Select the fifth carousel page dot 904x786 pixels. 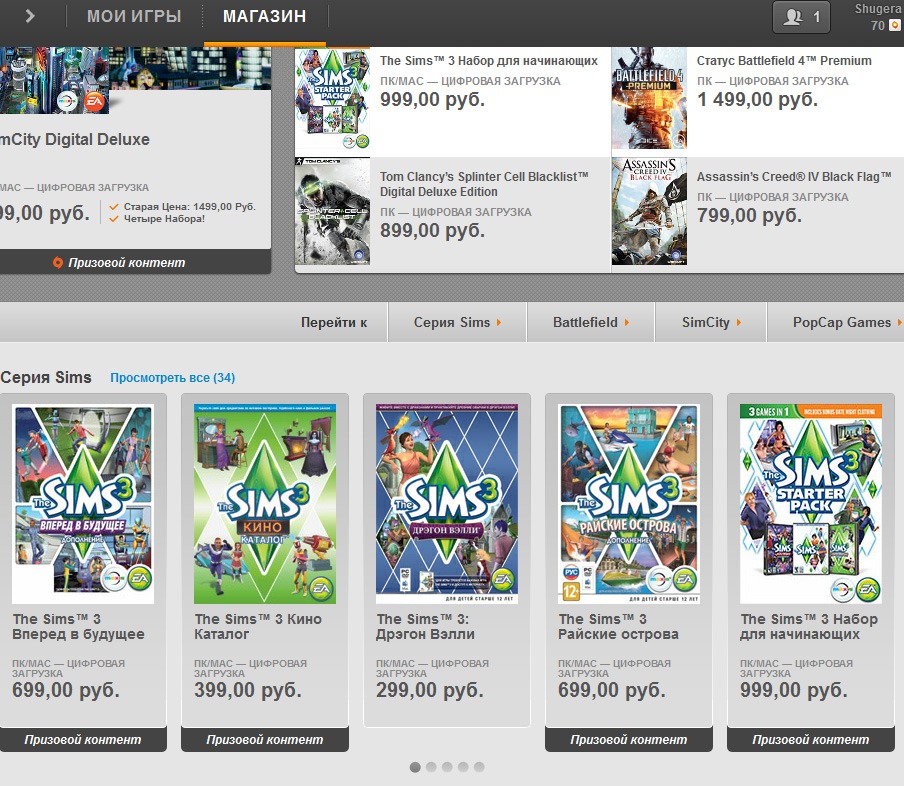(x=479, y=767)
